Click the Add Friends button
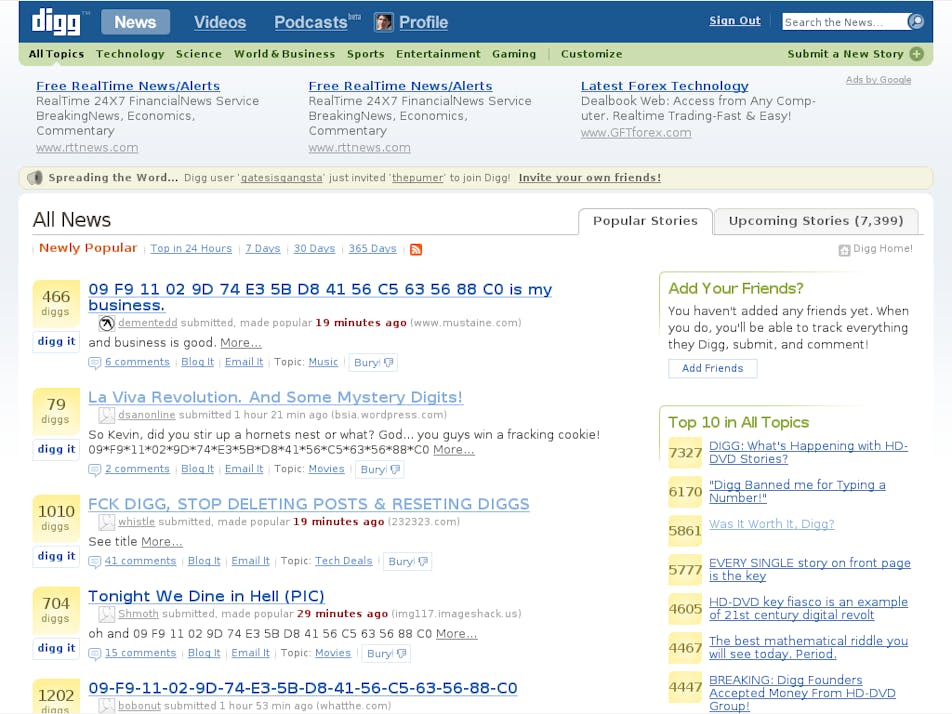The height and width of the screenshot is (714, 952). [x=712, y=368]
